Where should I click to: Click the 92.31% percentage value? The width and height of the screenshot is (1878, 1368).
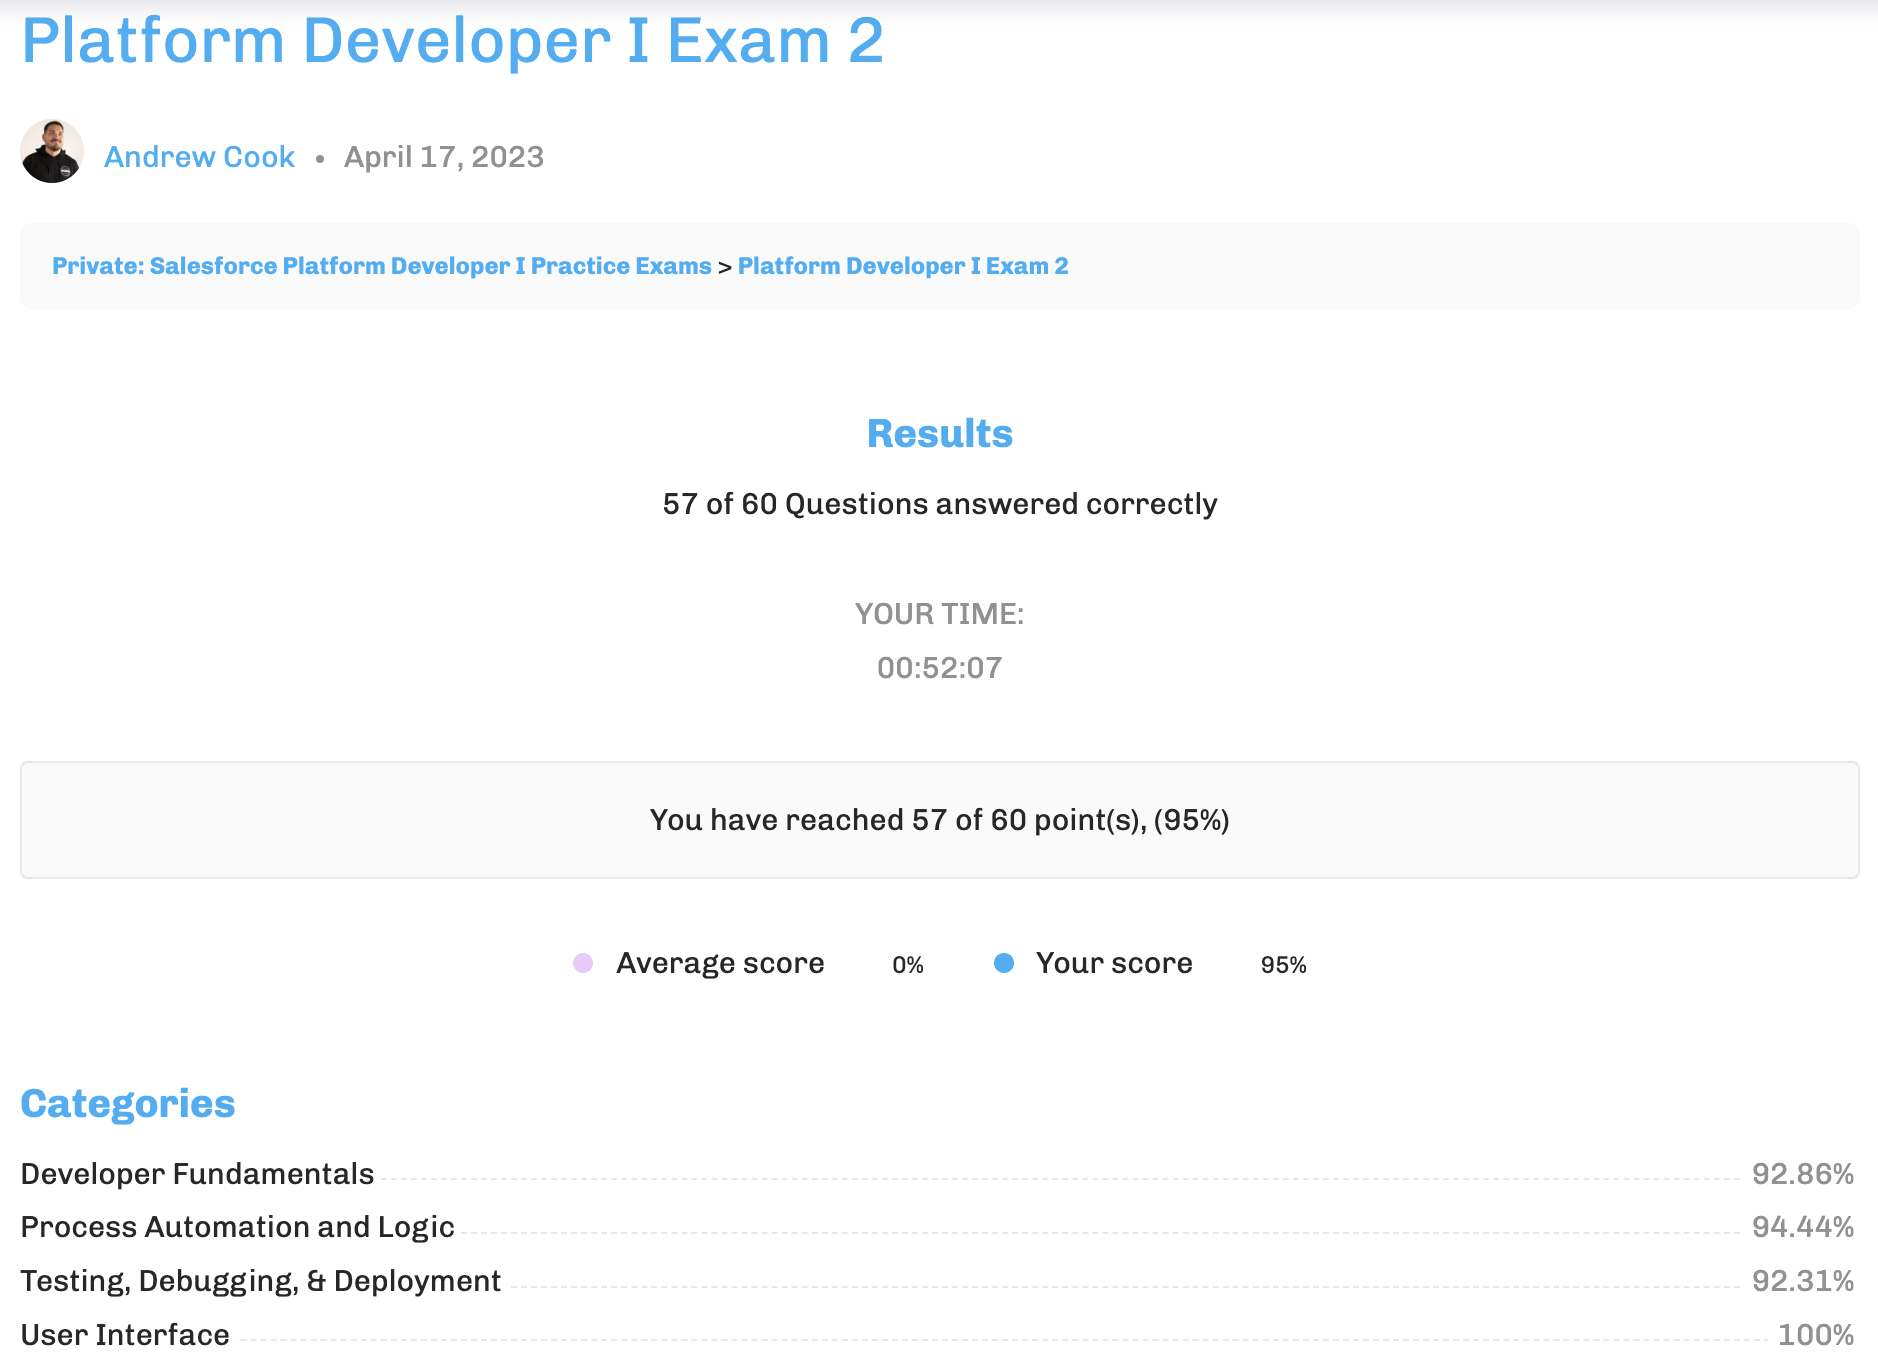click(1803, 1281)
